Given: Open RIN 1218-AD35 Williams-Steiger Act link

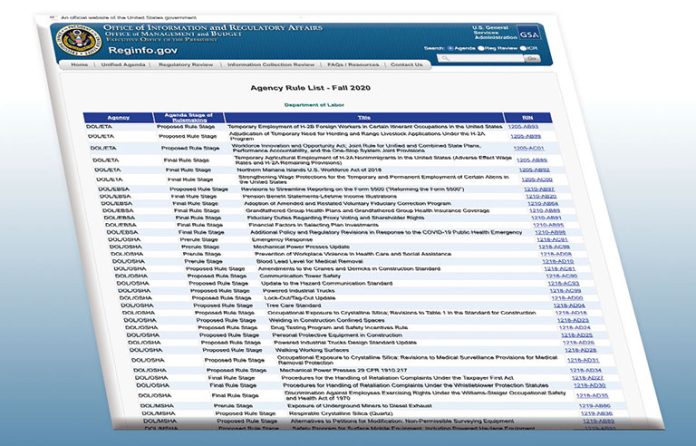Looking at the screenshot, I should (x=592, y=395).
